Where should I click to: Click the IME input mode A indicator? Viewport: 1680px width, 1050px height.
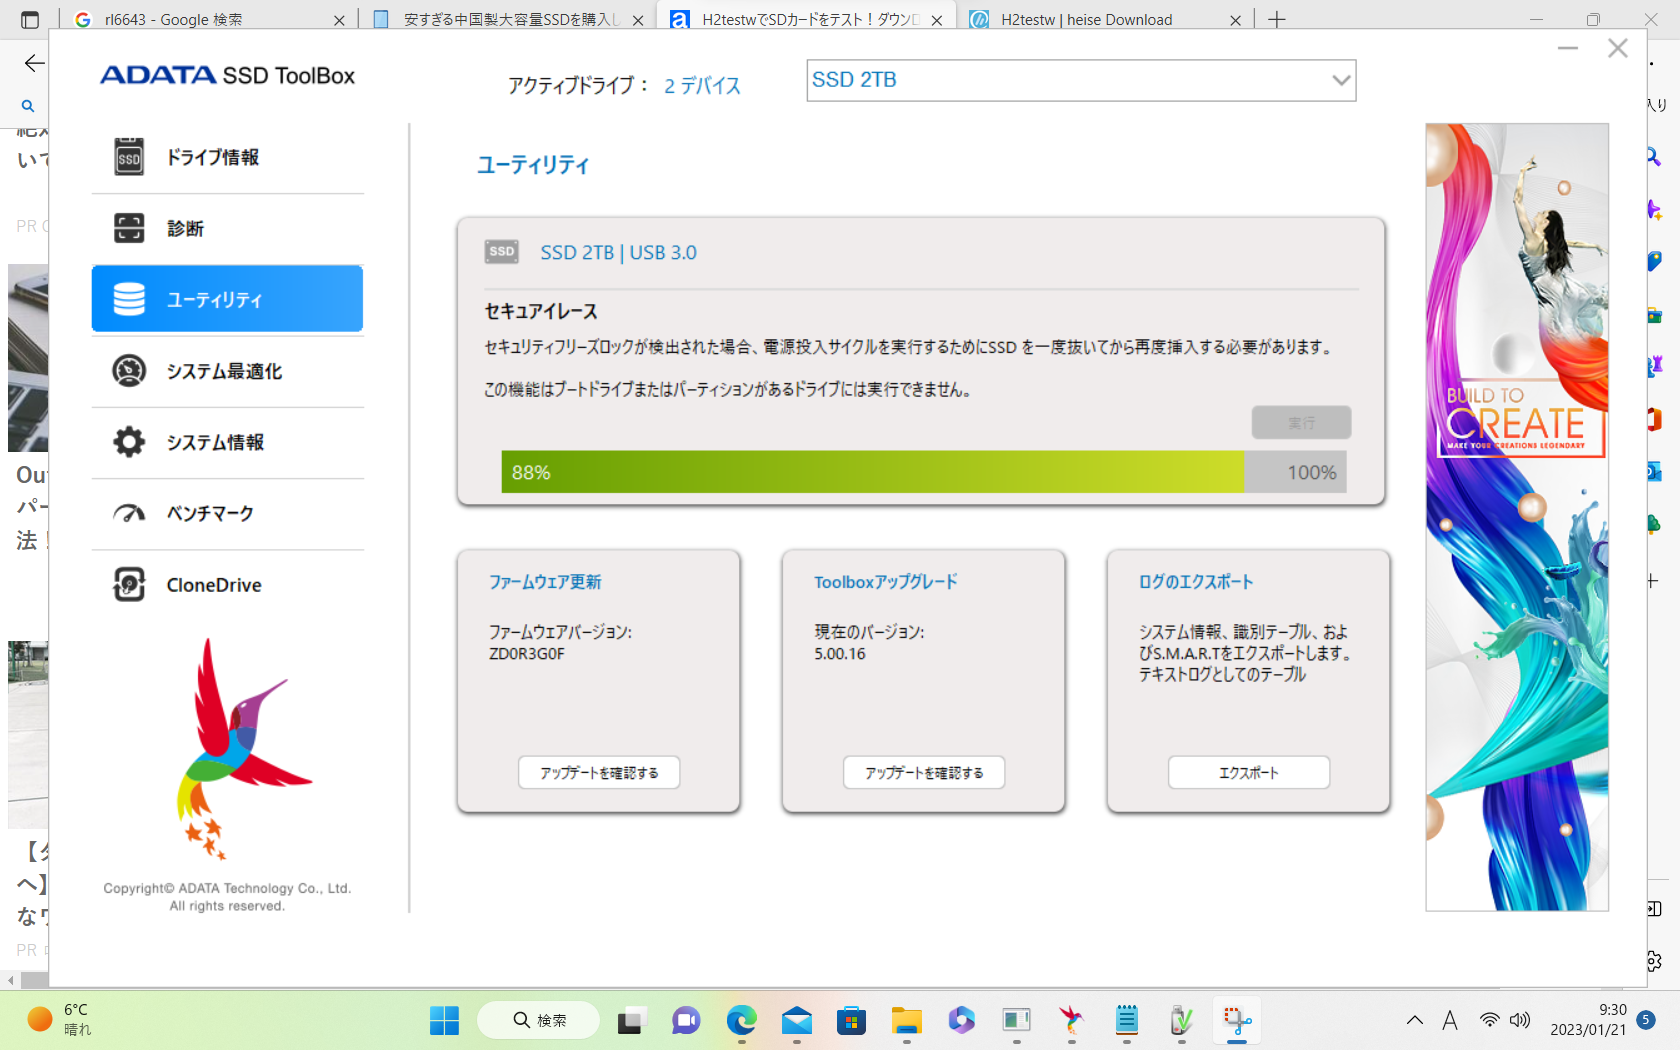click(1450, 1020)
